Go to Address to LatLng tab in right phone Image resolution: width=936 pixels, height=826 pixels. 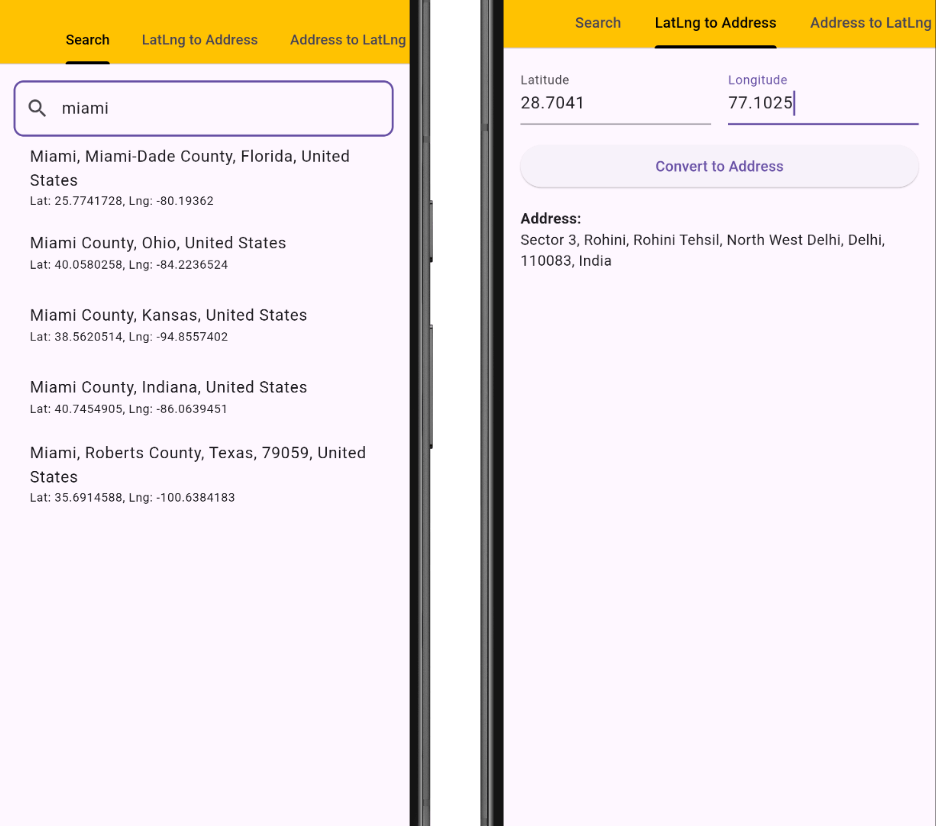870,23
